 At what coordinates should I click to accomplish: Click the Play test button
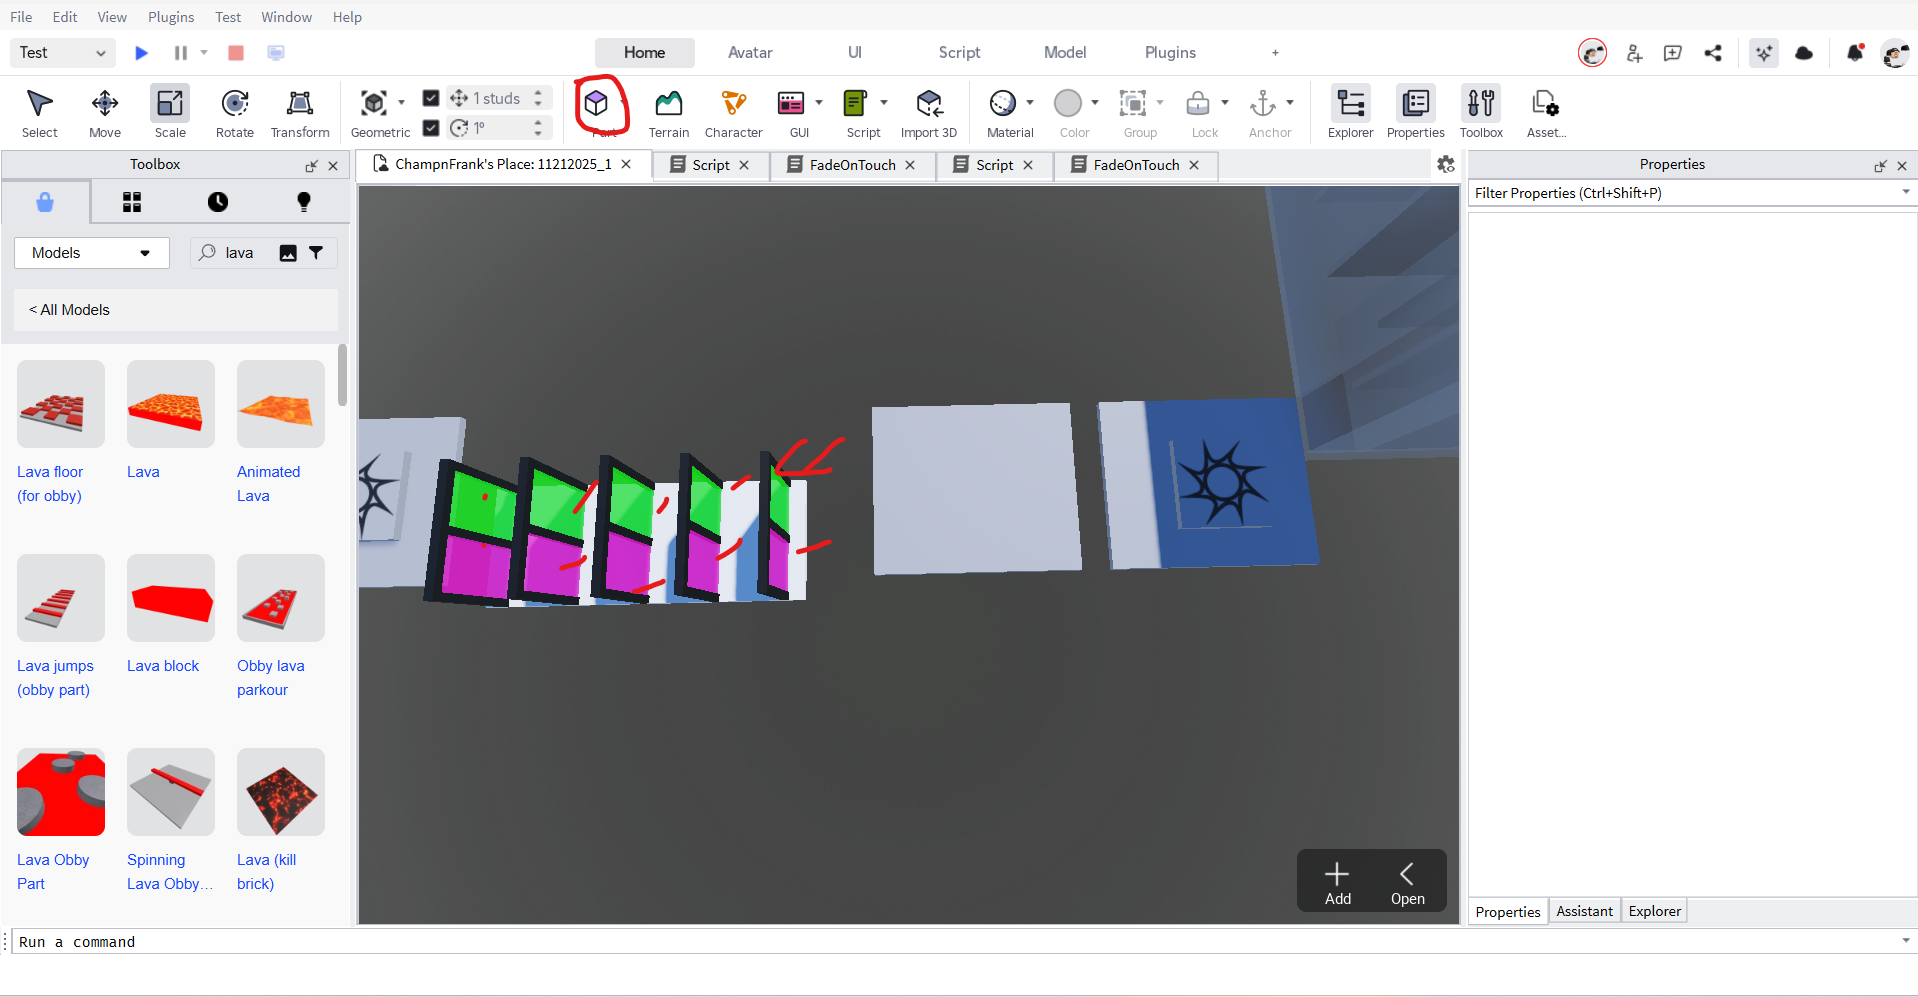(141, 52)
